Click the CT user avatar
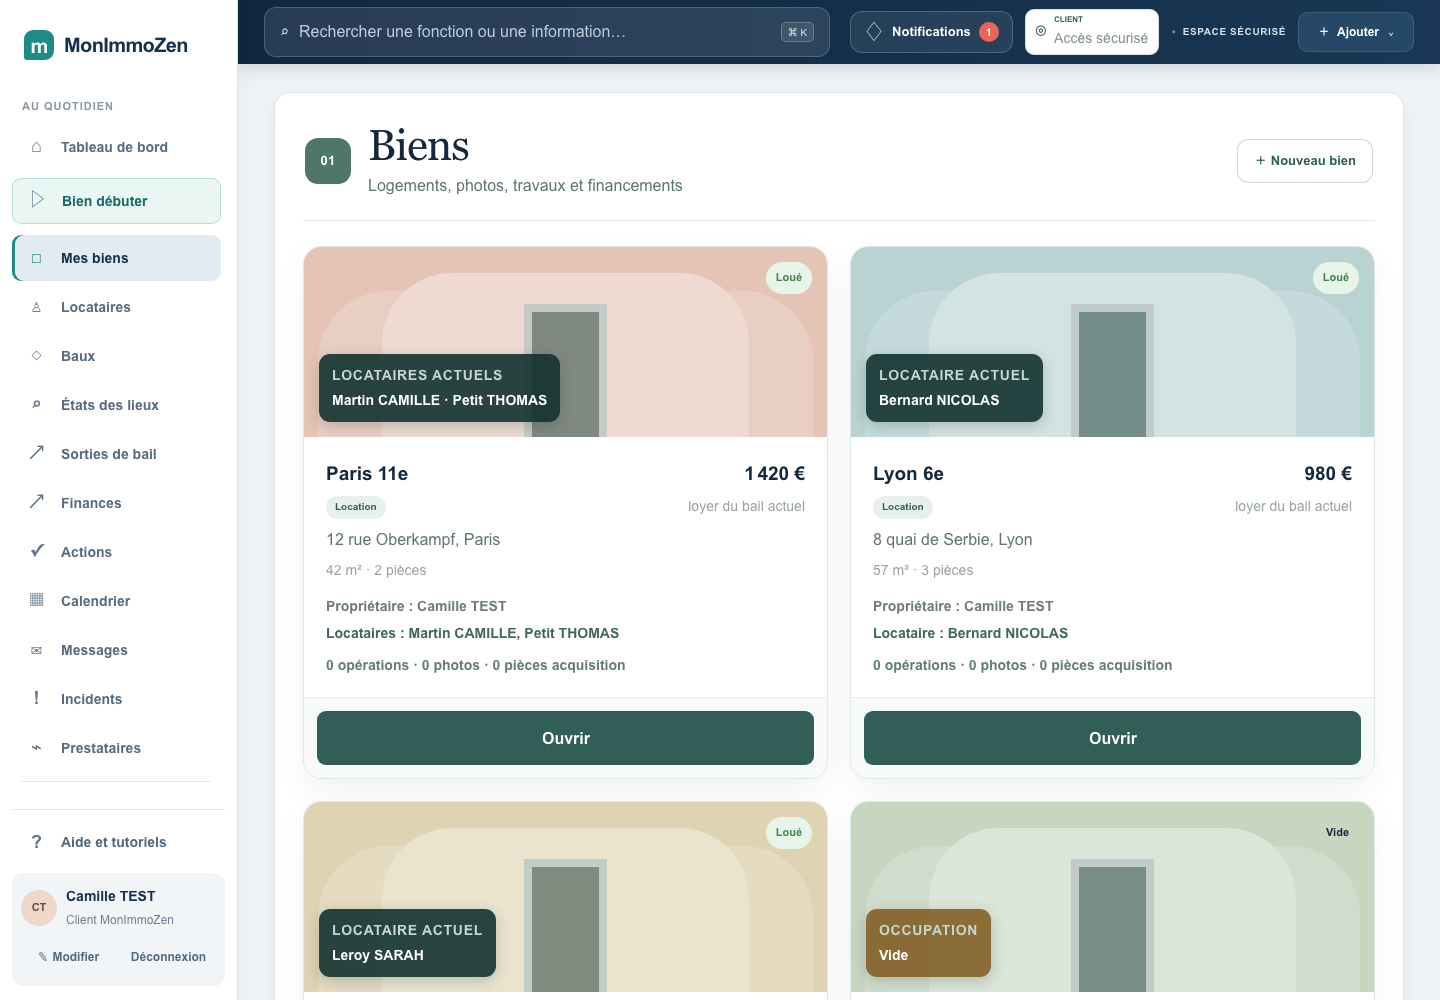Image resolution: width=1440 pixels, height=1000 pixels. [39, 907]
